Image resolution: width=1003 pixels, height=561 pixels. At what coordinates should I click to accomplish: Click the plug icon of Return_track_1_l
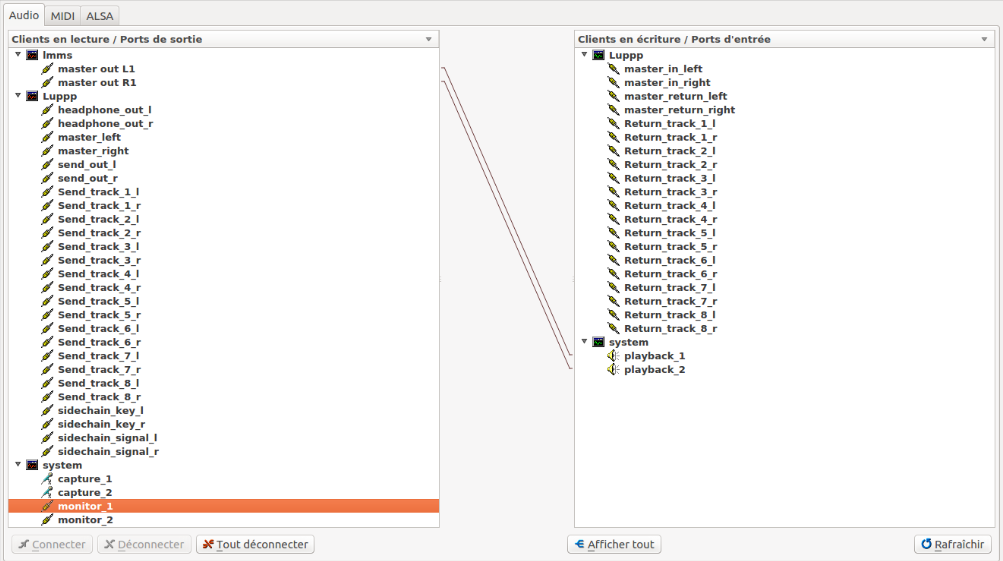click(x=613, y=123)
